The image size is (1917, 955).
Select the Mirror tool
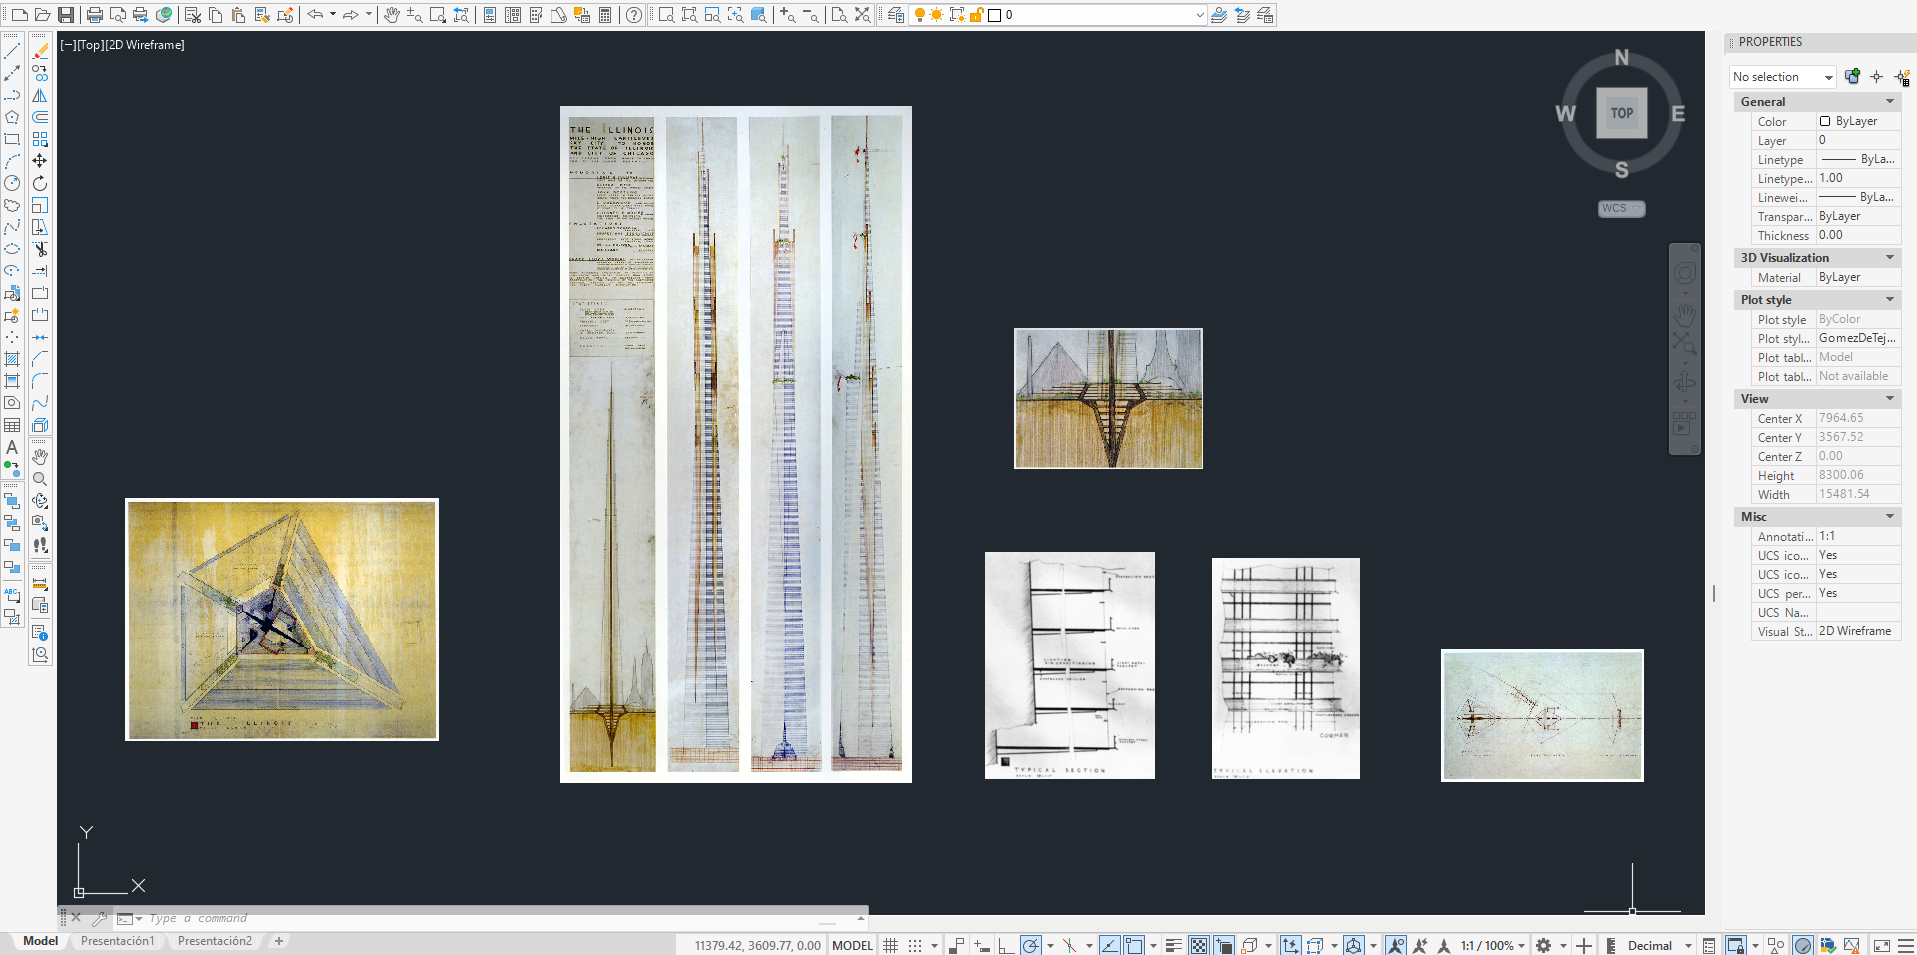tap(40, 95)
